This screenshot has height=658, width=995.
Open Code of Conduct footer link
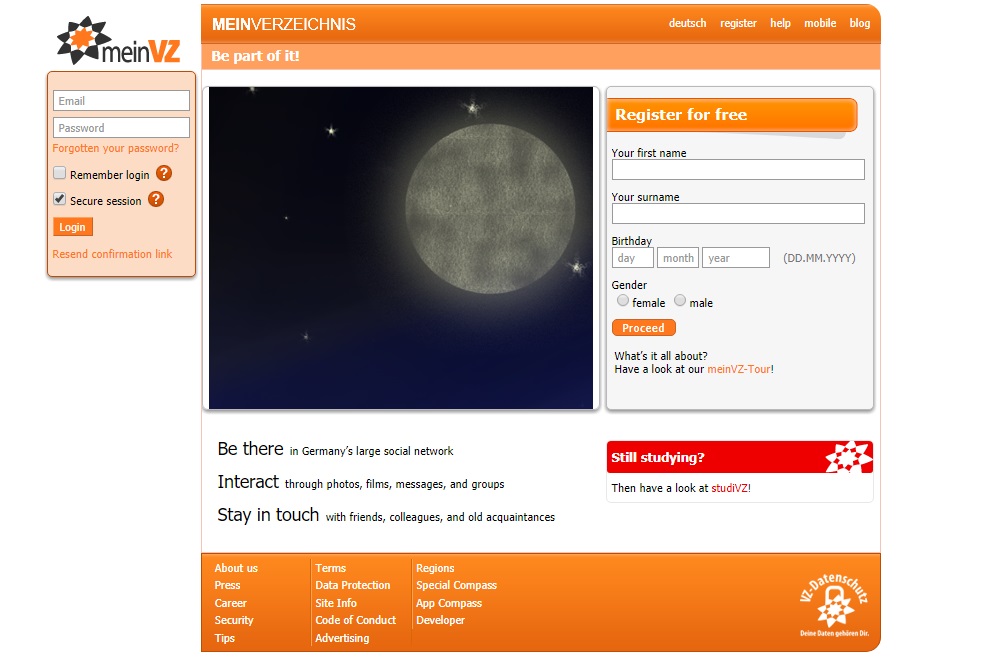click(x=355, y=620)
